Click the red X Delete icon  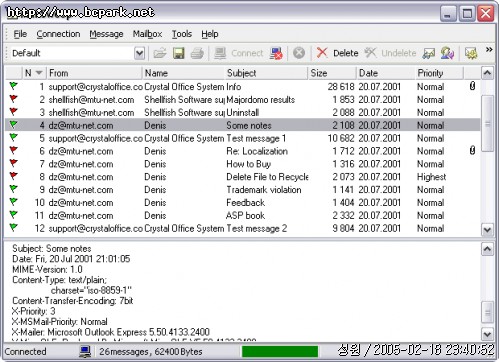[322, 53]
